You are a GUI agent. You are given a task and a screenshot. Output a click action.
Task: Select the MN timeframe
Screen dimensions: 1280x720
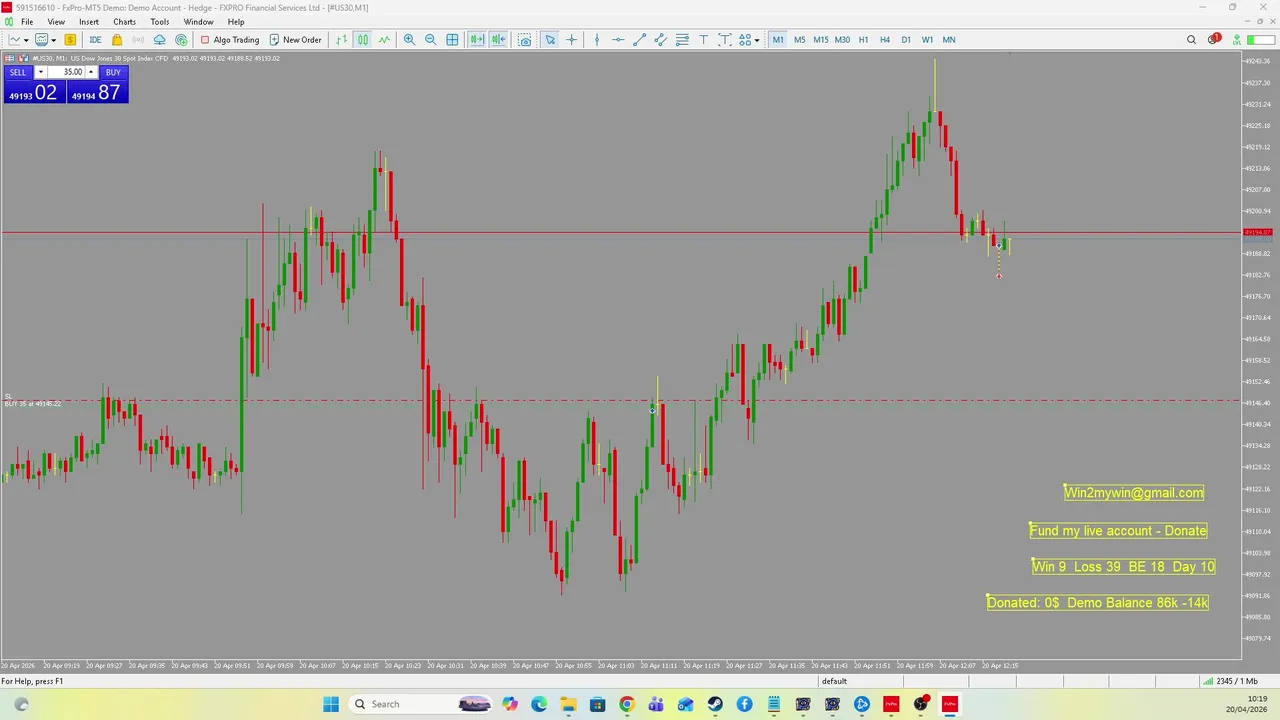(949, 40)
